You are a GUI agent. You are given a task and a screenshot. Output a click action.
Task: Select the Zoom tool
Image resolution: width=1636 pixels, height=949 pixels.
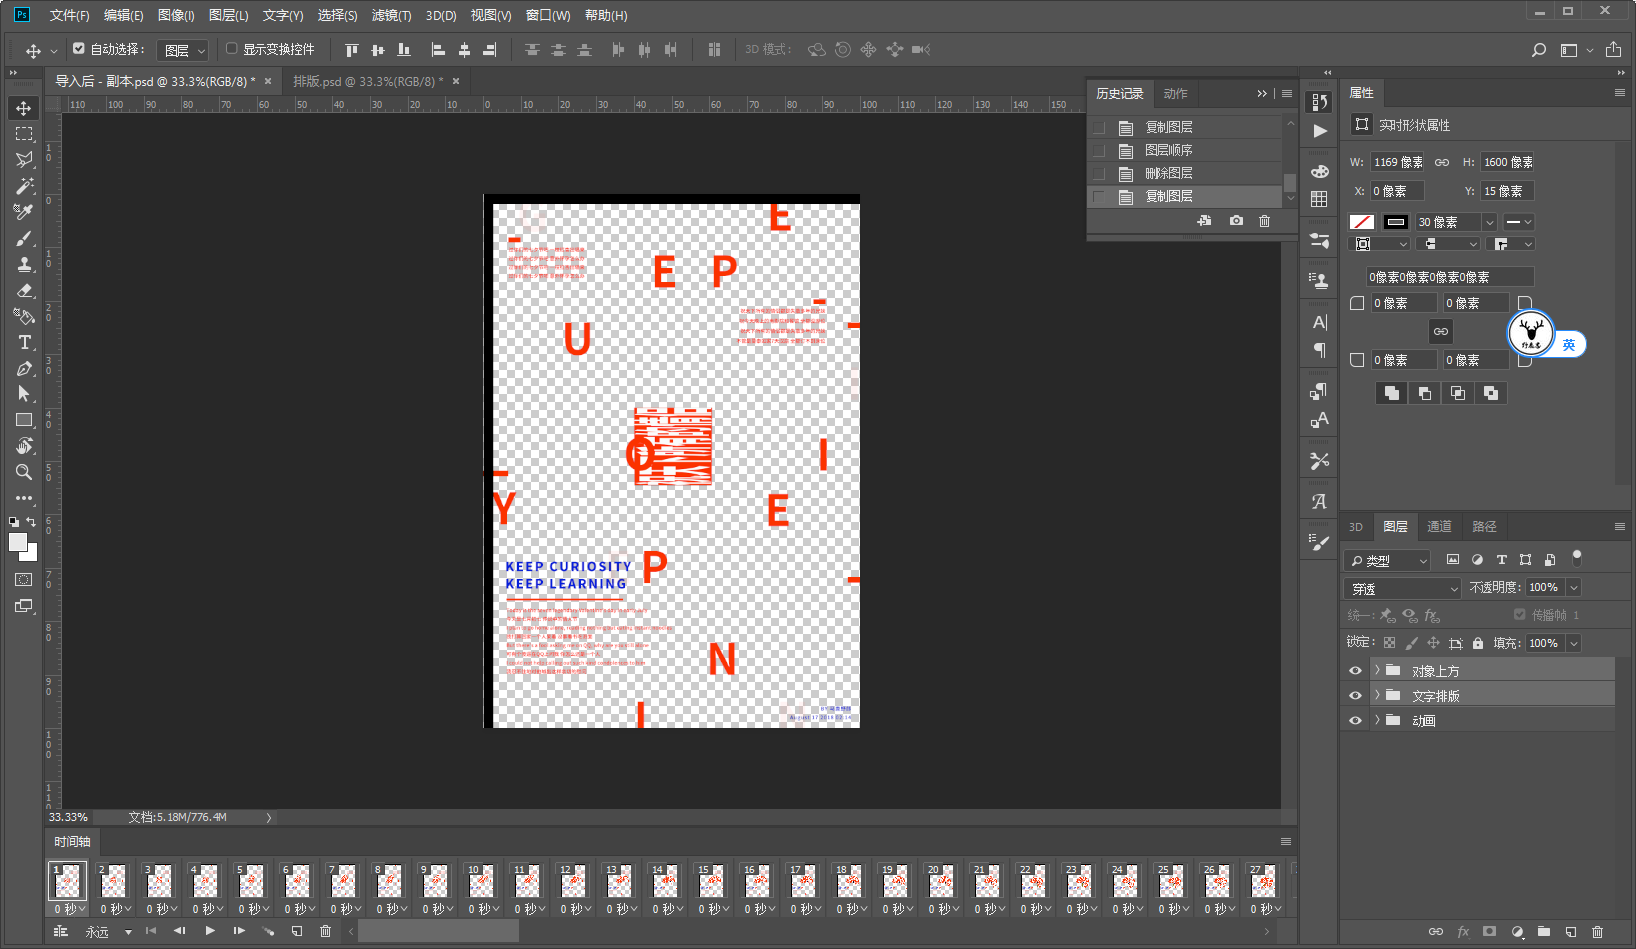point(24,472)
